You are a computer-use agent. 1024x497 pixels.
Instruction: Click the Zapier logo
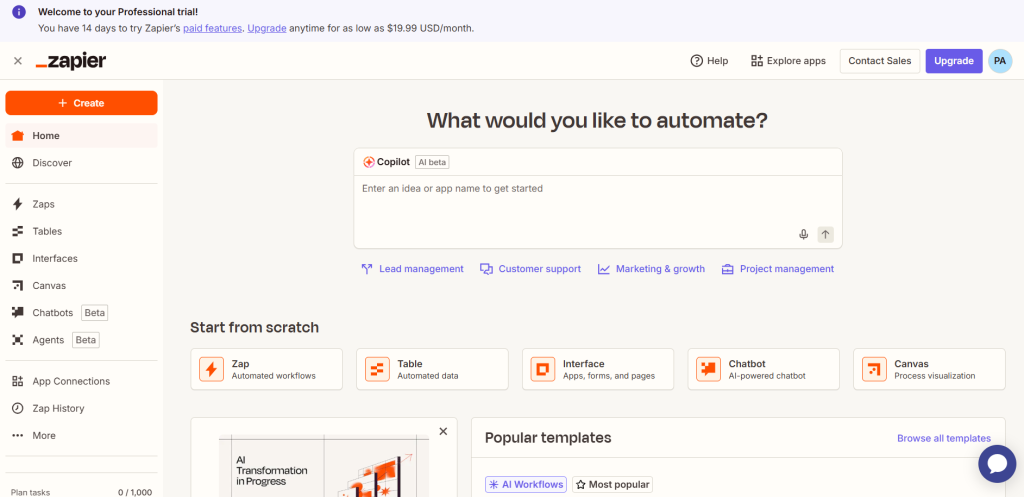71,61
